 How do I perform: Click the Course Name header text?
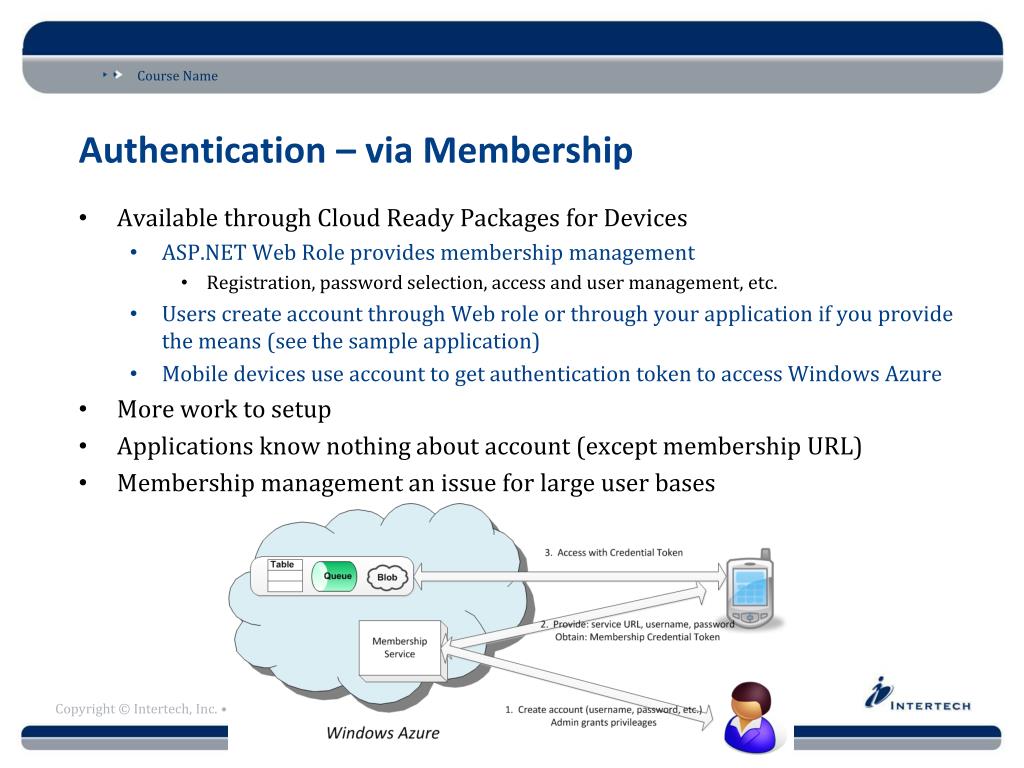pyautogui.click(x=177, y=76)
